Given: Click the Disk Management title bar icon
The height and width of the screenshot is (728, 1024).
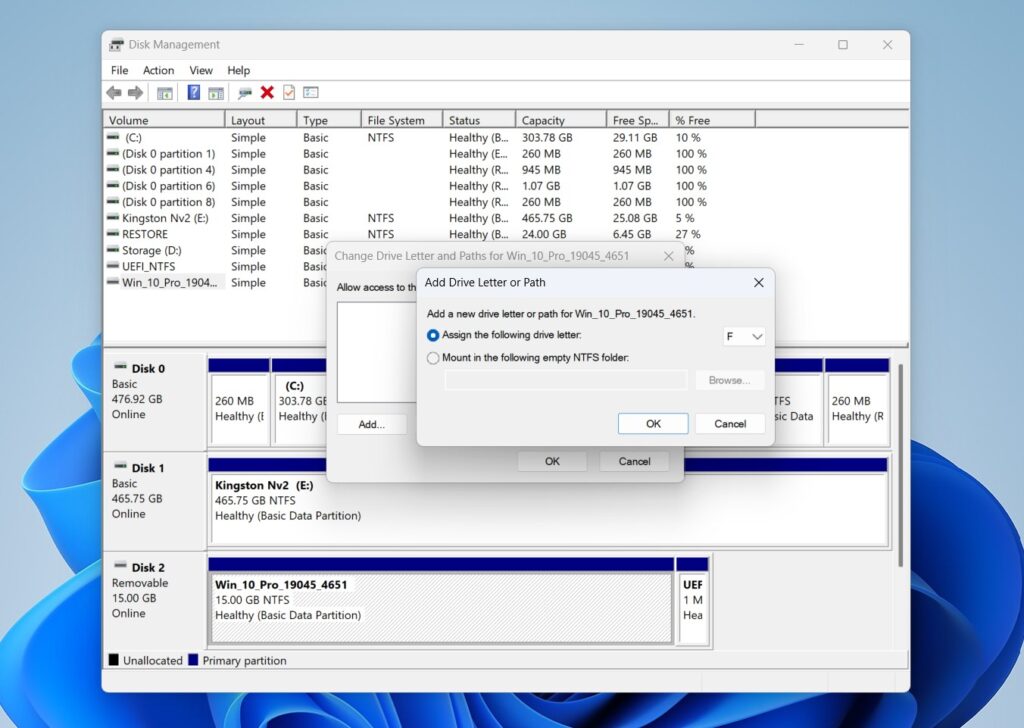Looking at the screenshot, I should tap(116, 45).
